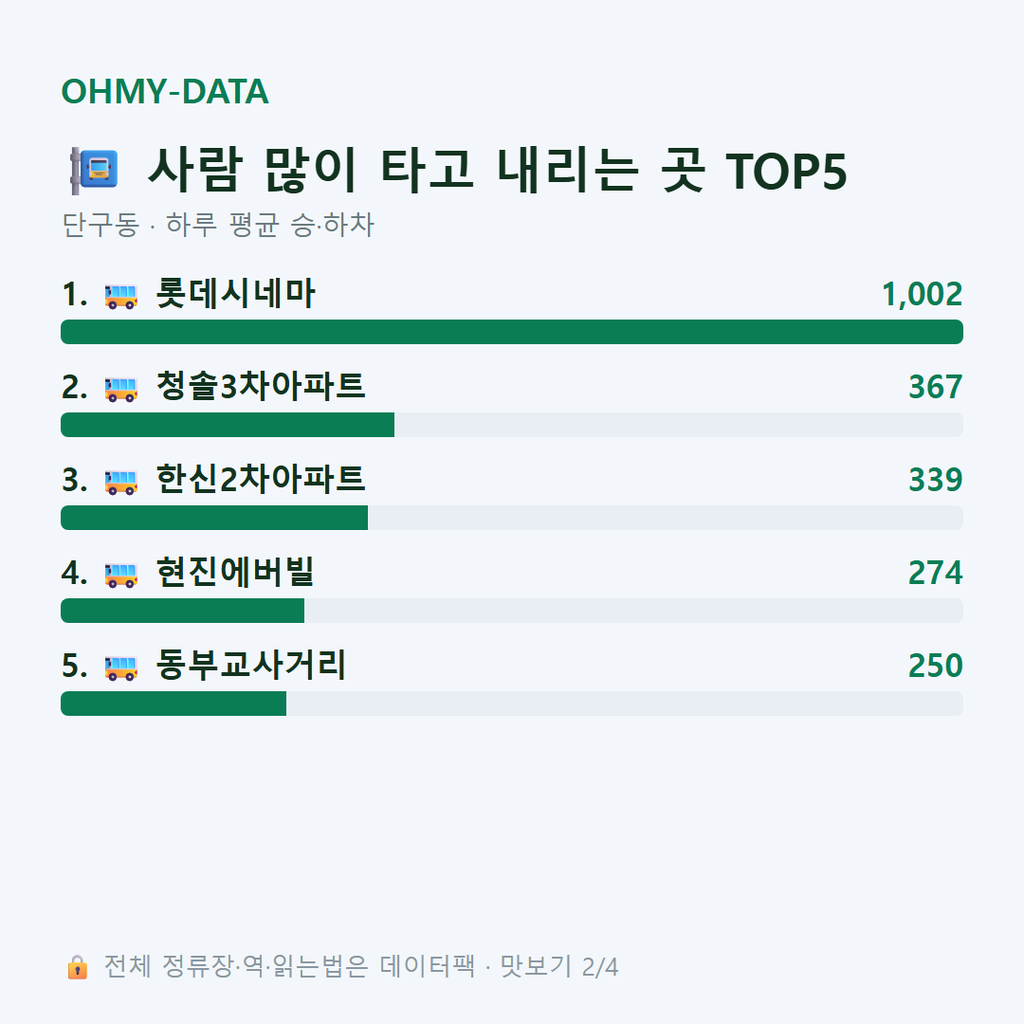This screenshot has height=1024, width=1024.
Task: Click the progress bar showing 367
Action: (x=512, y=424)
